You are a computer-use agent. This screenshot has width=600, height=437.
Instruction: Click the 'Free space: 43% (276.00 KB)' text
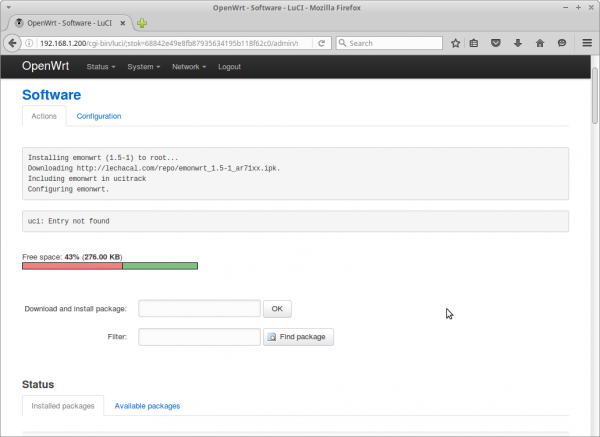pyautogui.click(x=72, y=257)
